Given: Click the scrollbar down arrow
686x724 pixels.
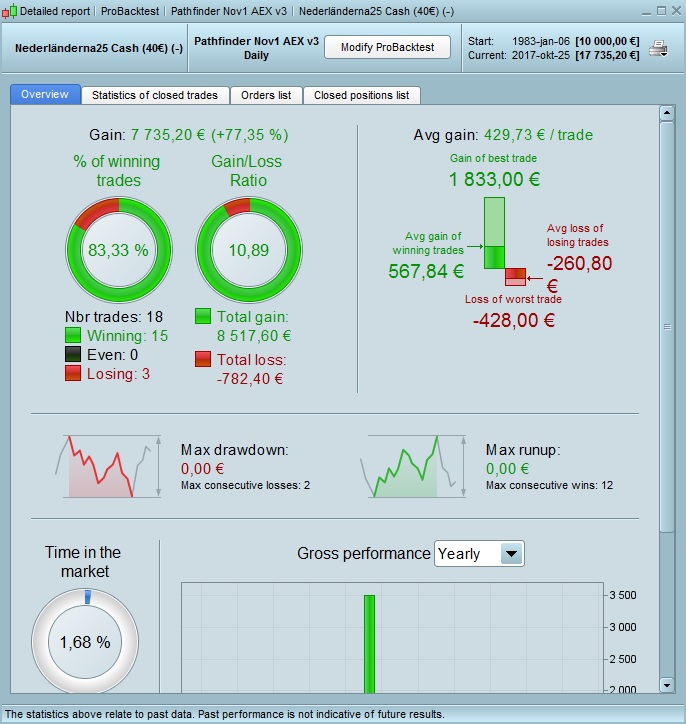Looking at the screenshot, I should tap(667, 685).
